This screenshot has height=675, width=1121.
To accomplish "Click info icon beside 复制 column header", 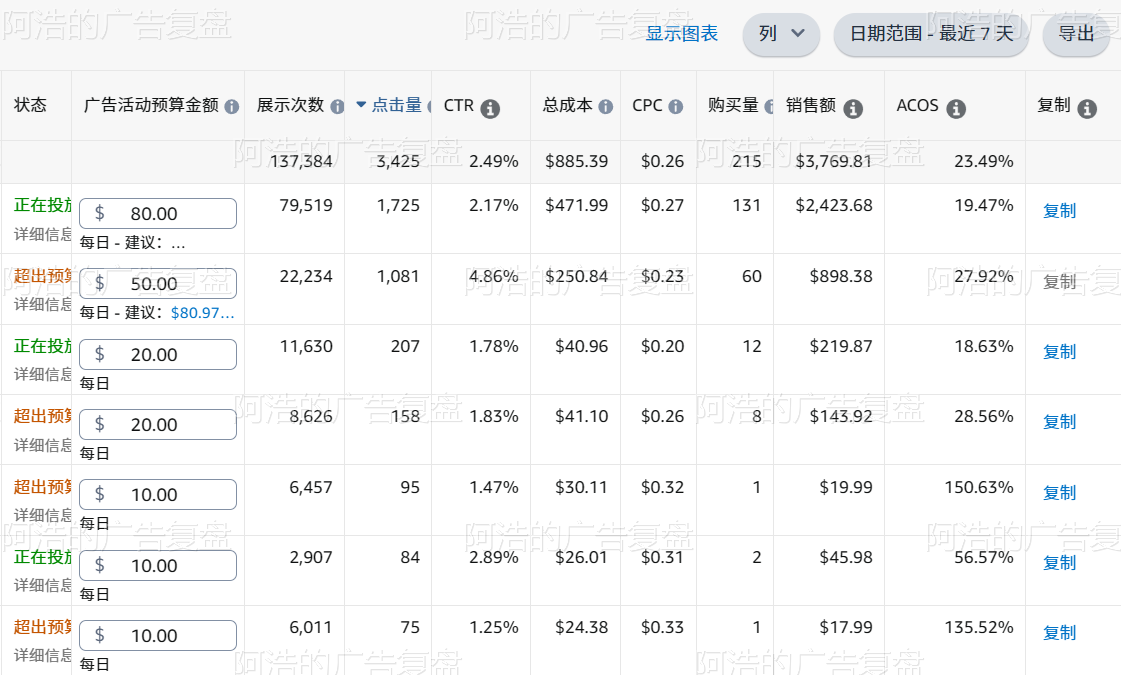I will (1087, 109).
